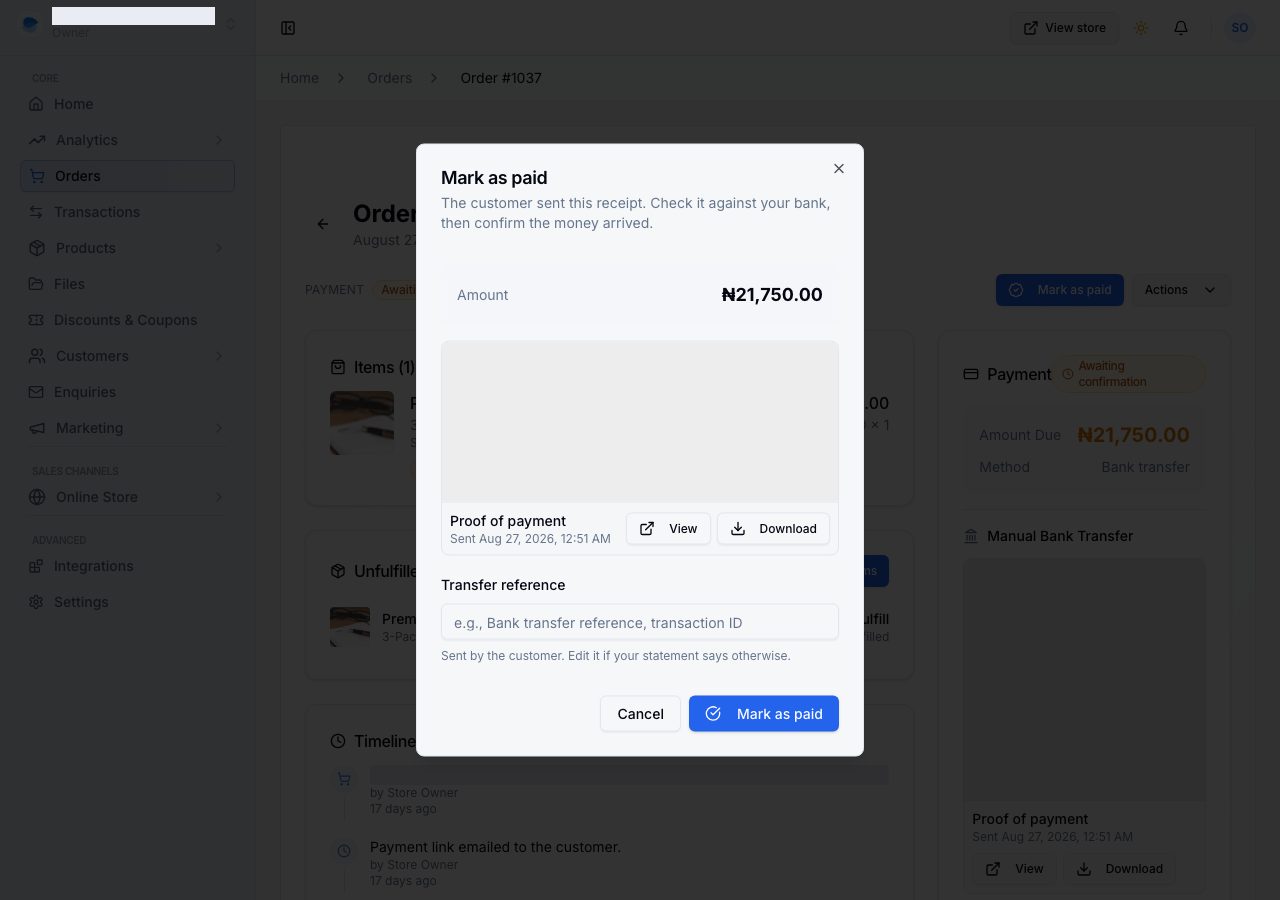Click the Settings gear icon in the sidebar
Viewport: 1280px width, 900px height.
36,602
